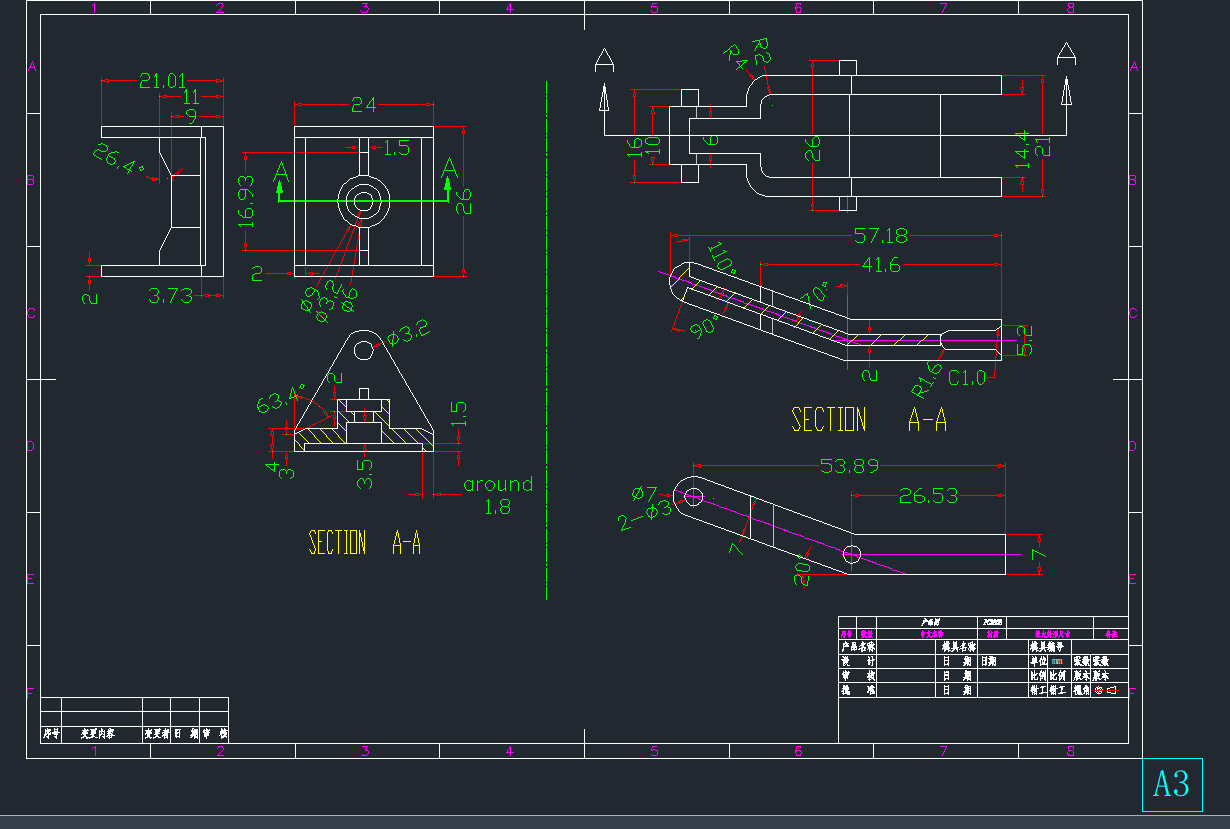
Task: Select the 16.93 vertical dimension
Action: (x=247, y=201)
